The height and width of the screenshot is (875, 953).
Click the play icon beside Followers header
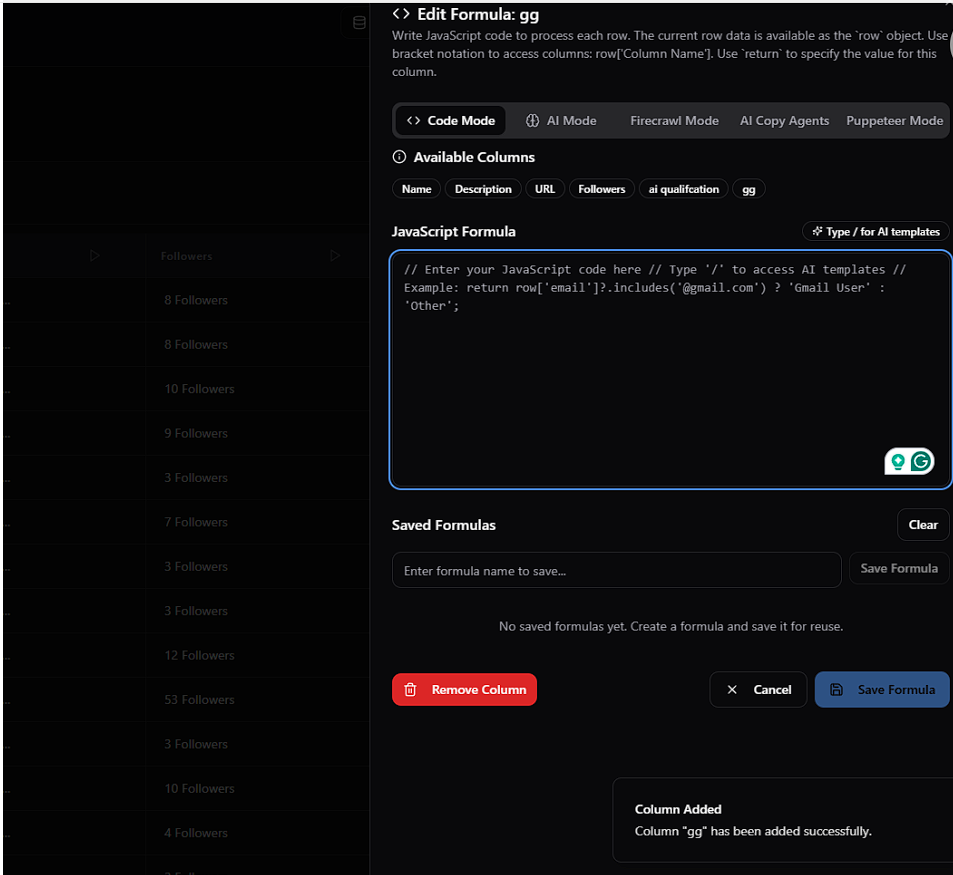pos(335,256)
